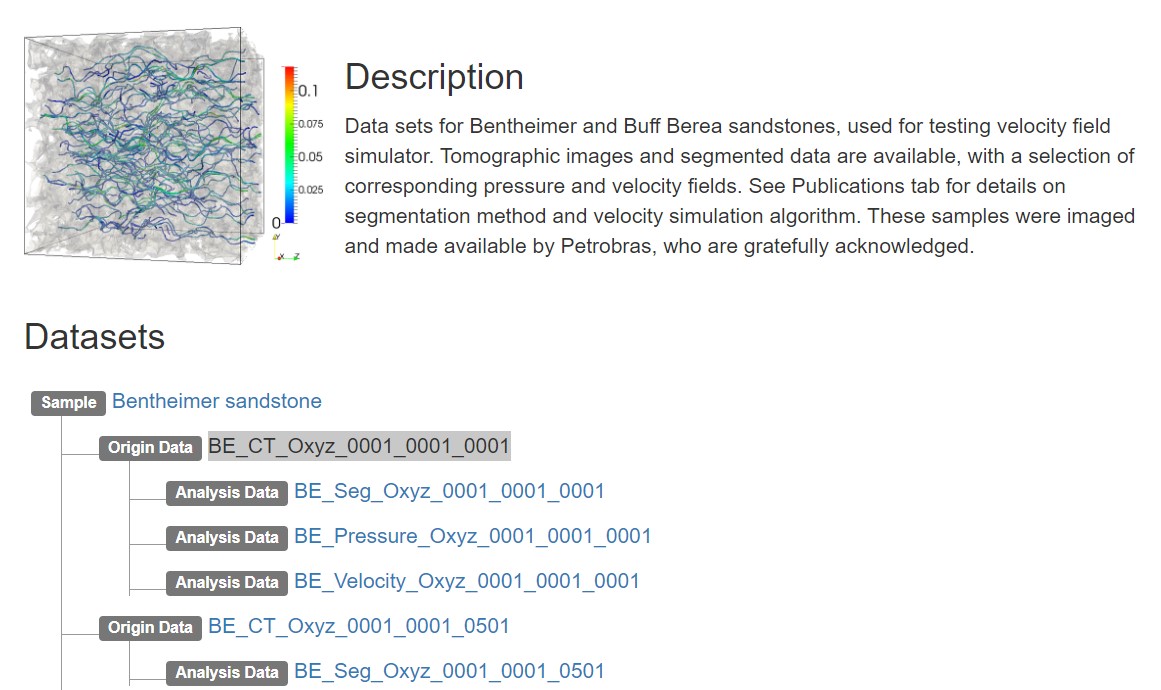
Task: Open BE_Velocity_Oxyz_0001_0001_0001 dataset
Action: [x=466, y=582]
